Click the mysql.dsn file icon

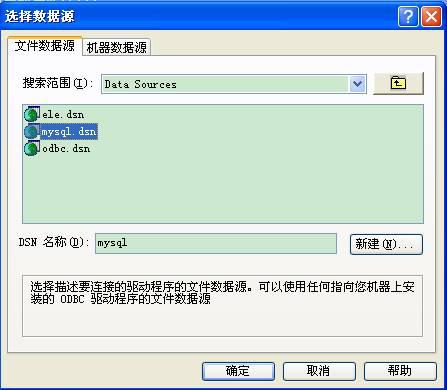32,131
